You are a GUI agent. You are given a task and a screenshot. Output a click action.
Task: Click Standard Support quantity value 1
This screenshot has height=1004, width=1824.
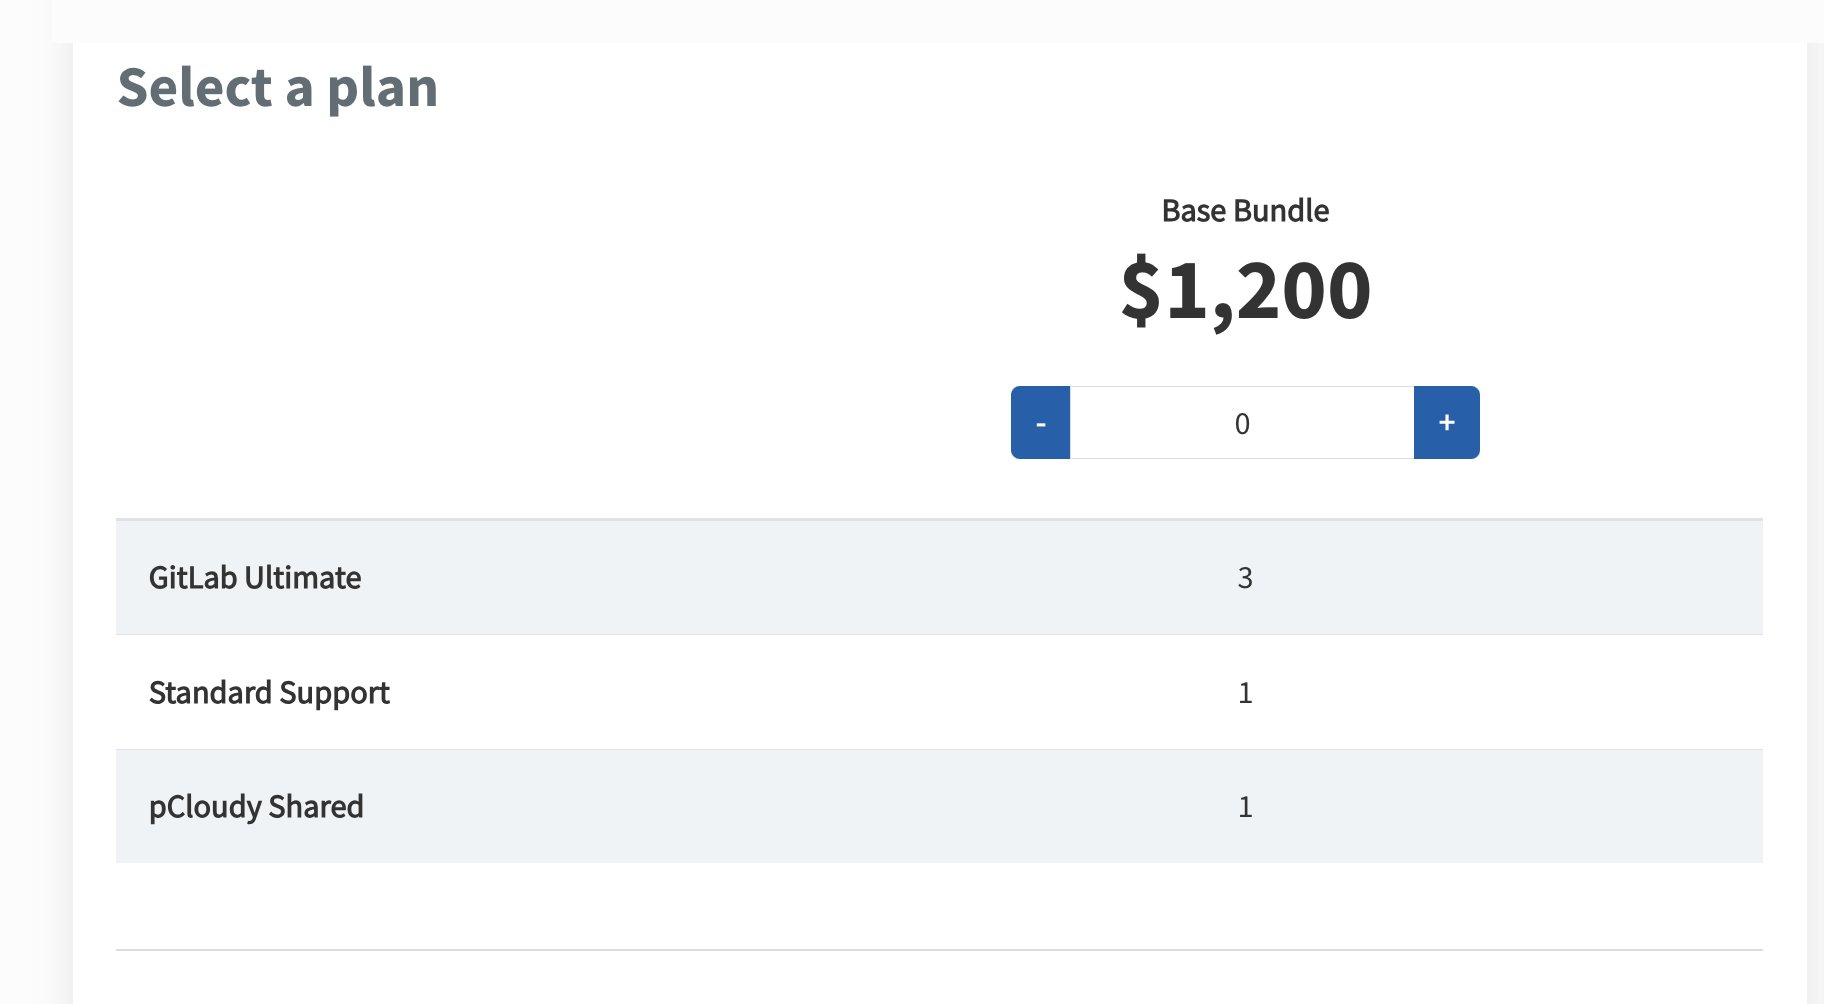1245,693
